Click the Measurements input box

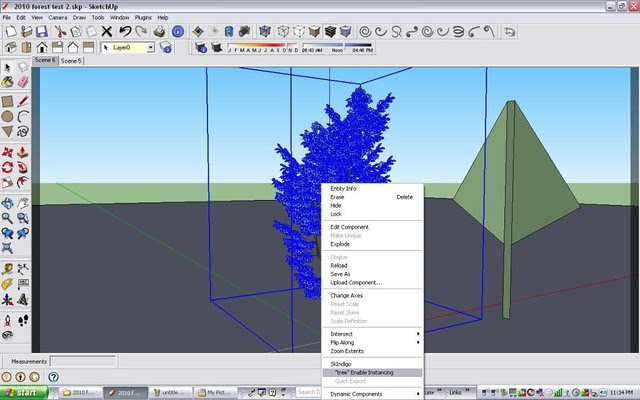[83, 361]
